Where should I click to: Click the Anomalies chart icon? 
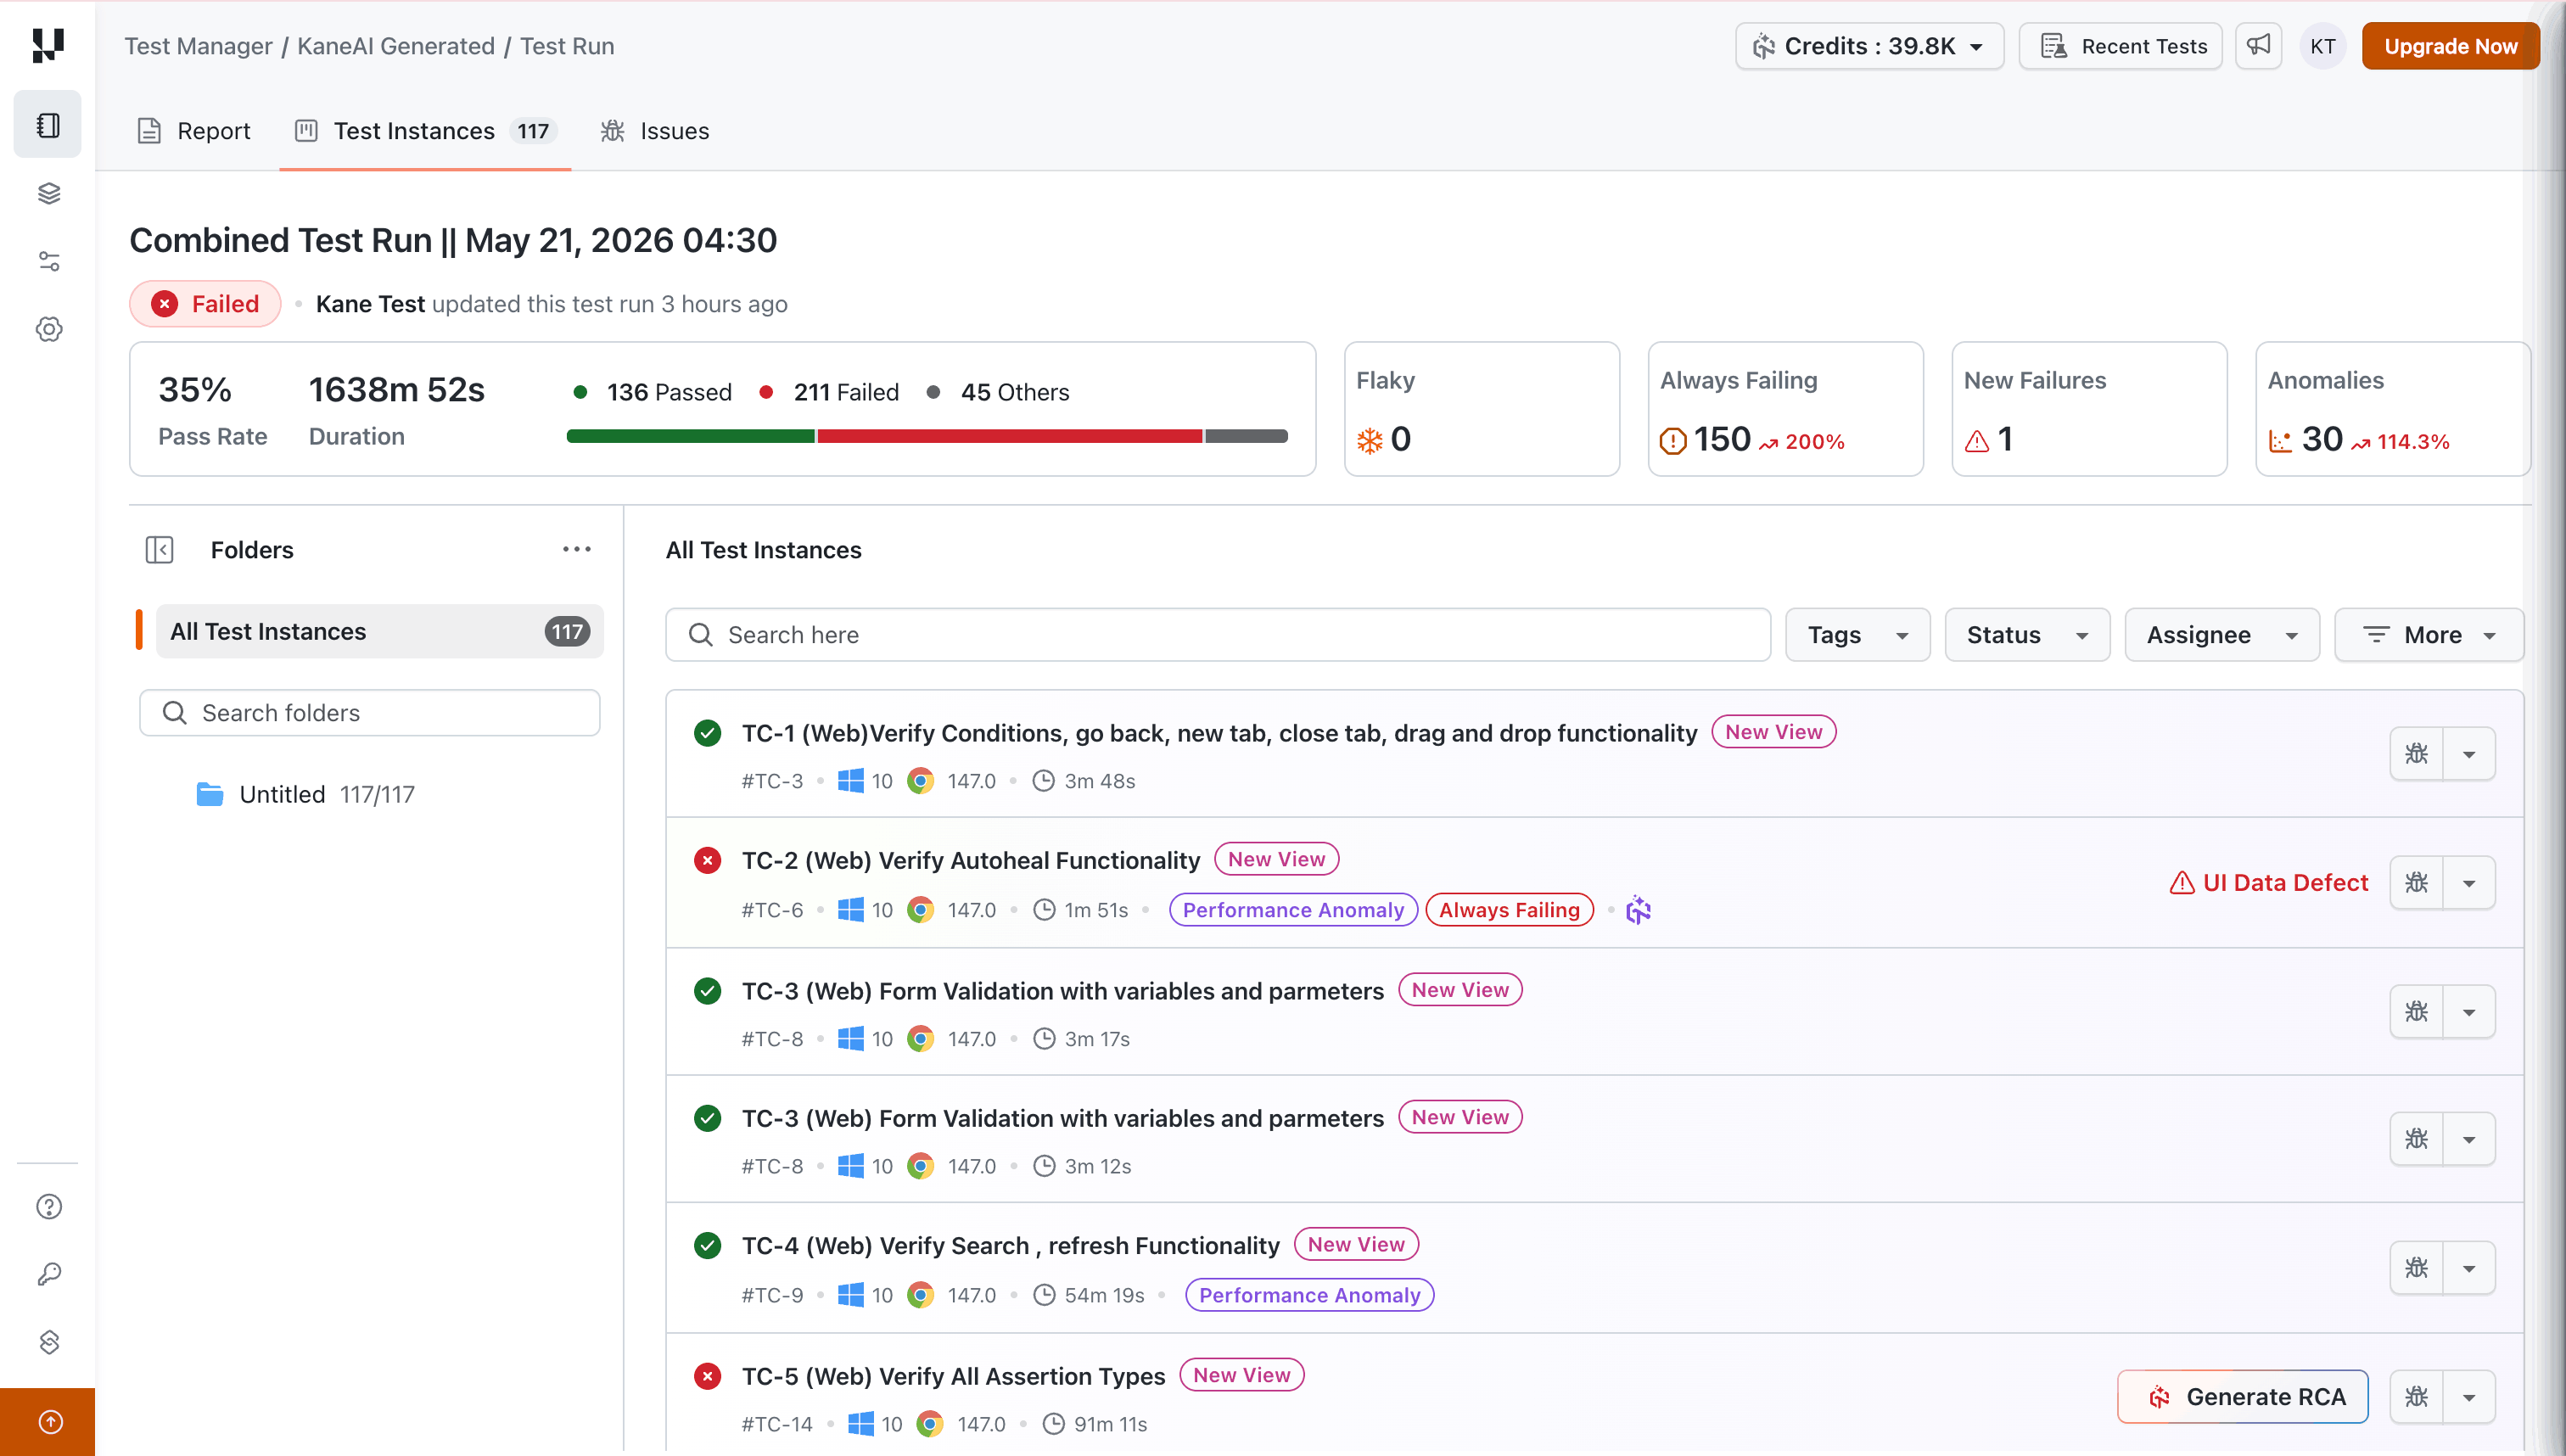pyautogui.click(x=2280, y=440)
